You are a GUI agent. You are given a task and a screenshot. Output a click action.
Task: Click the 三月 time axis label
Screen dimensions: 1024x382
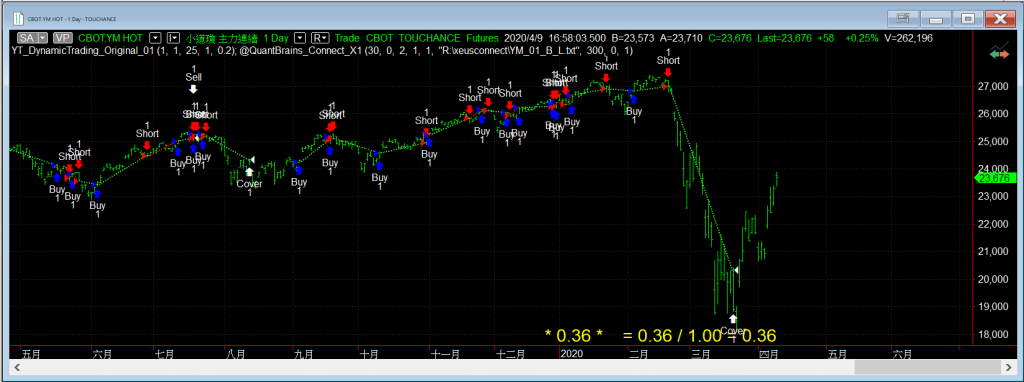701,354
